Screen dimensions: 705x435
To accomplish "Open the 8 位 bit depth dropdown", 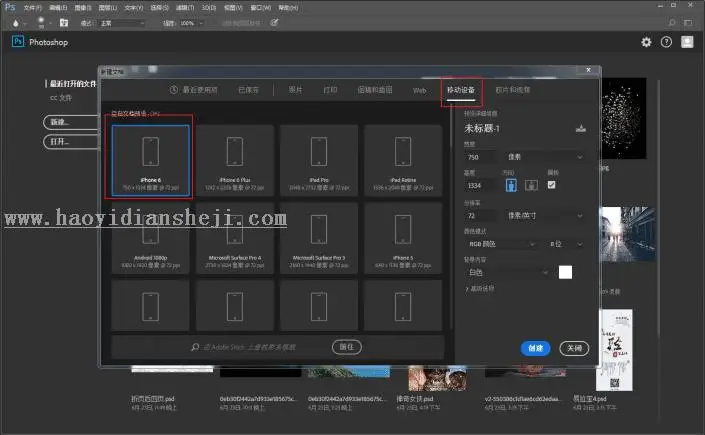I will 566,244.
